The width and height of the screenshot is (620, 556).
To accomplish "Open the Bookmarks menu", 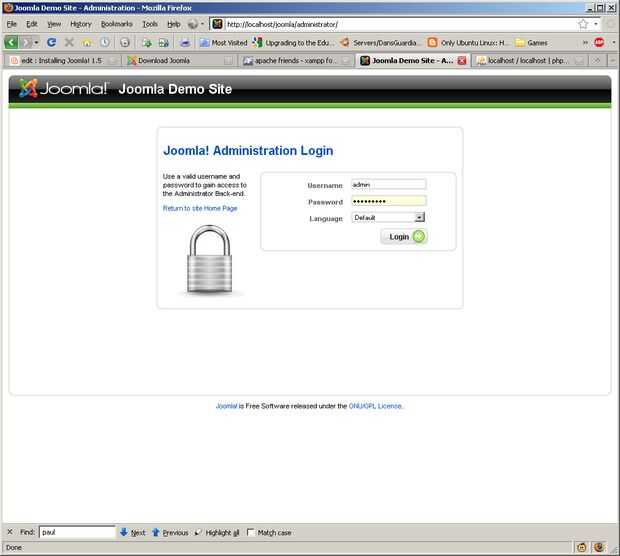I will [117, 24].
